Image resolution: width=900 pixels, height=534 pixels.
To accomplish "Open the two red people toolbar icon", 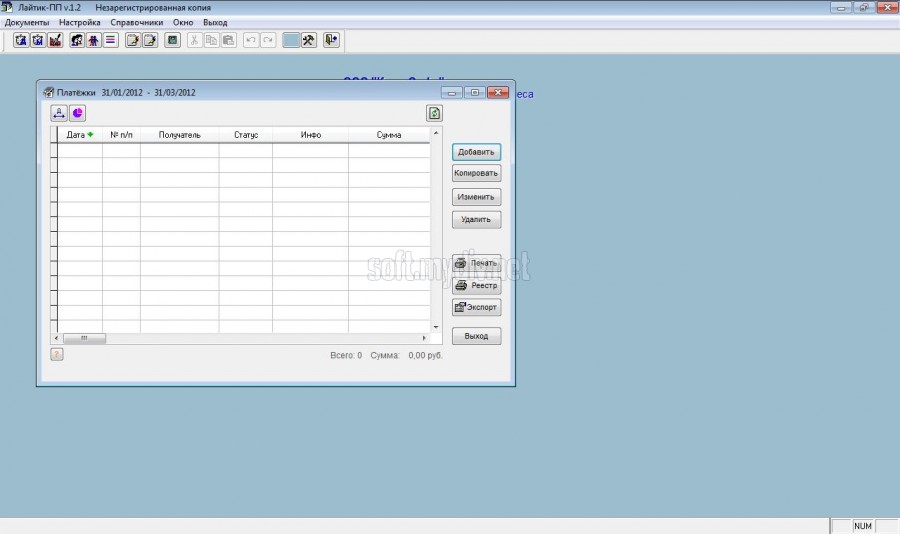I will coord(94,40).
